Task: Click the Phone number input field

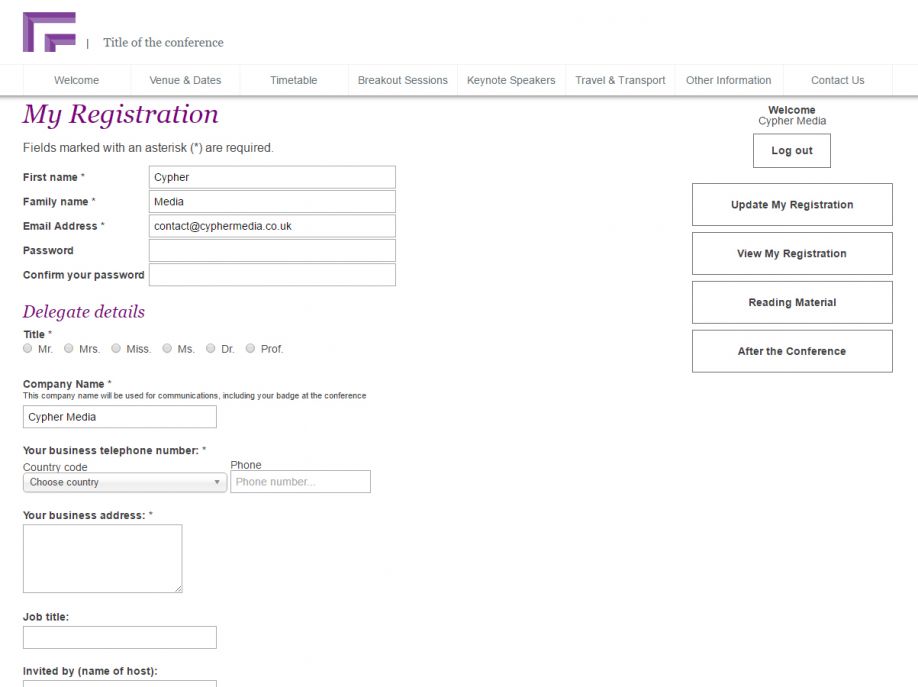Action: tap(300, 482)
